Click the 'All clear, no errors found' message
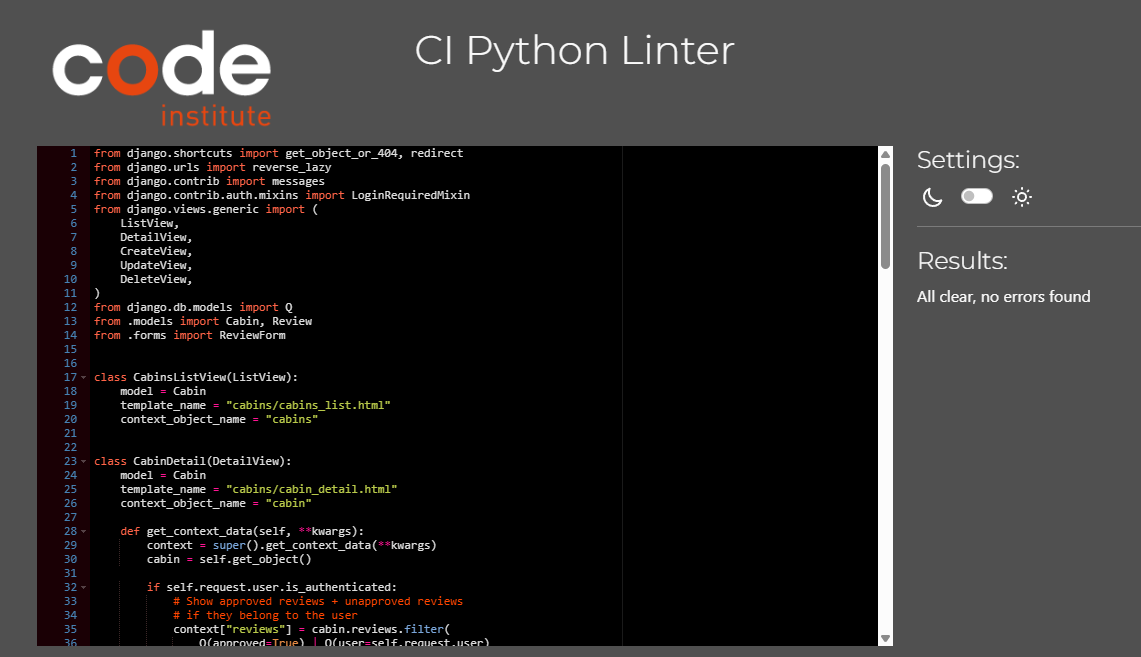Screen dimensions: 1141x657 1003,297
